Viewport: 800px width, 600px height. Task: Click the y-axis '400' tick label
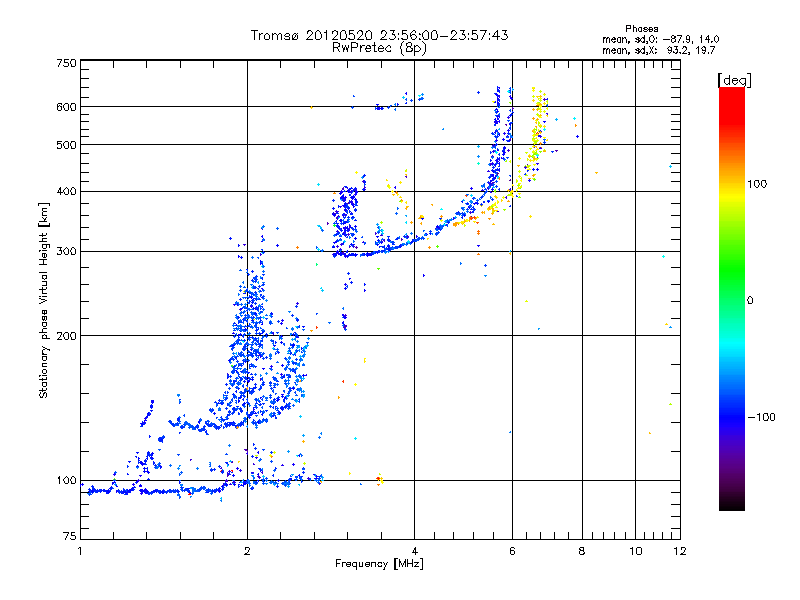point(67,192)
